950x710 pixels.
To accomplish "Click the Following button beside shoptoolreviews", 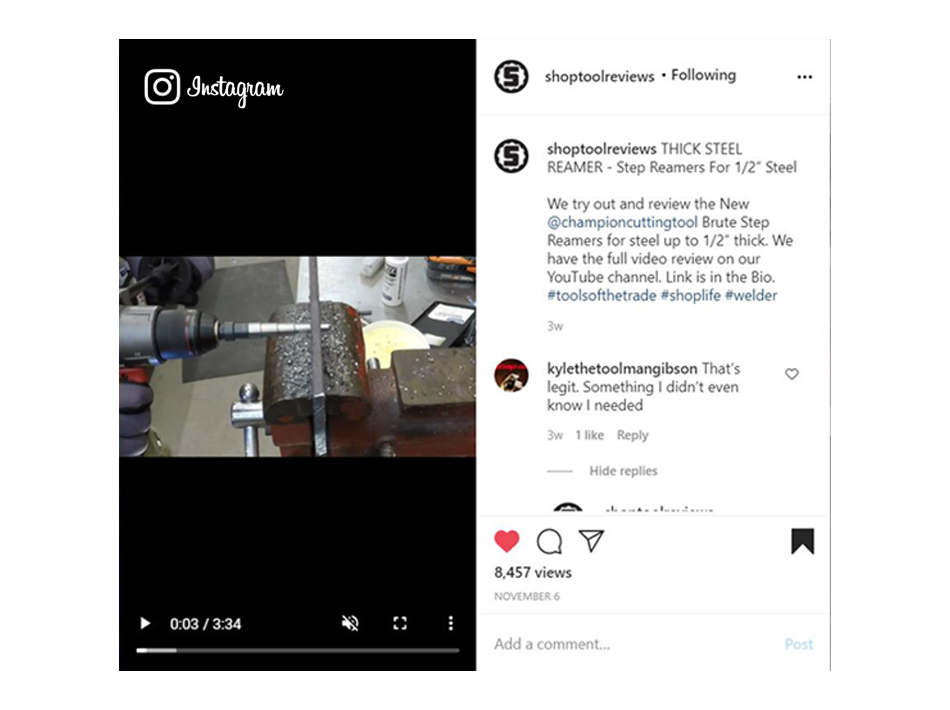I will click(x=703, y=75).
